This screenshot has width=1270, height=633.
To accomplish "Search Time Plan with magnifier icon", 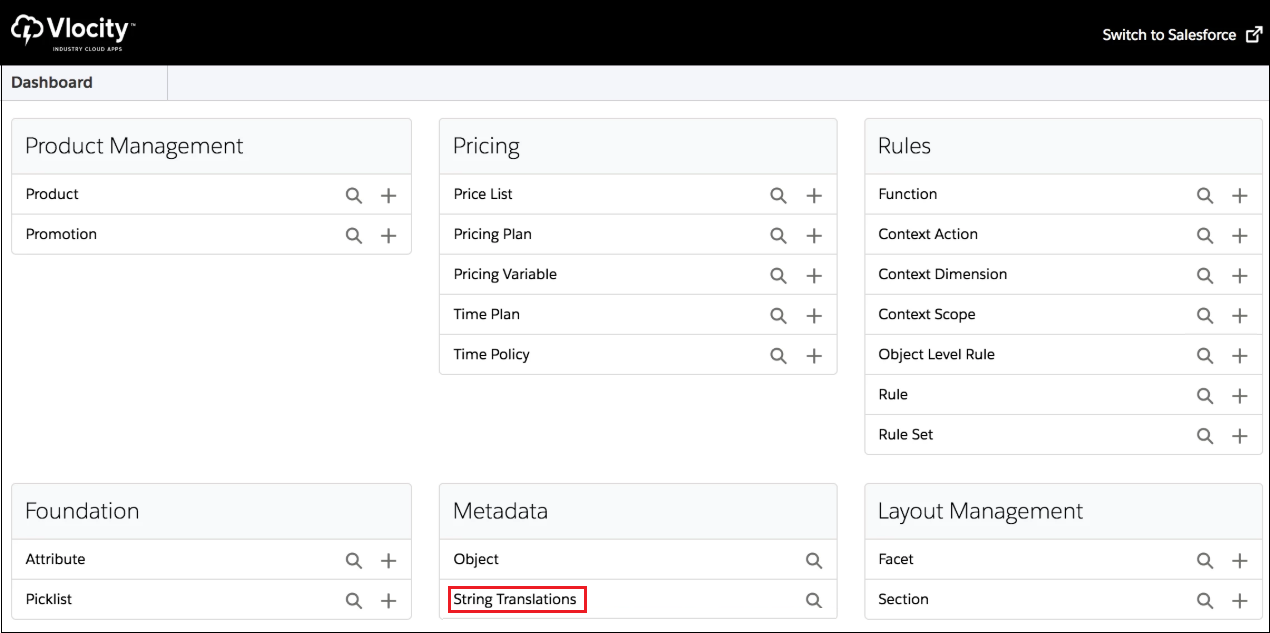I will pos(779,315).
